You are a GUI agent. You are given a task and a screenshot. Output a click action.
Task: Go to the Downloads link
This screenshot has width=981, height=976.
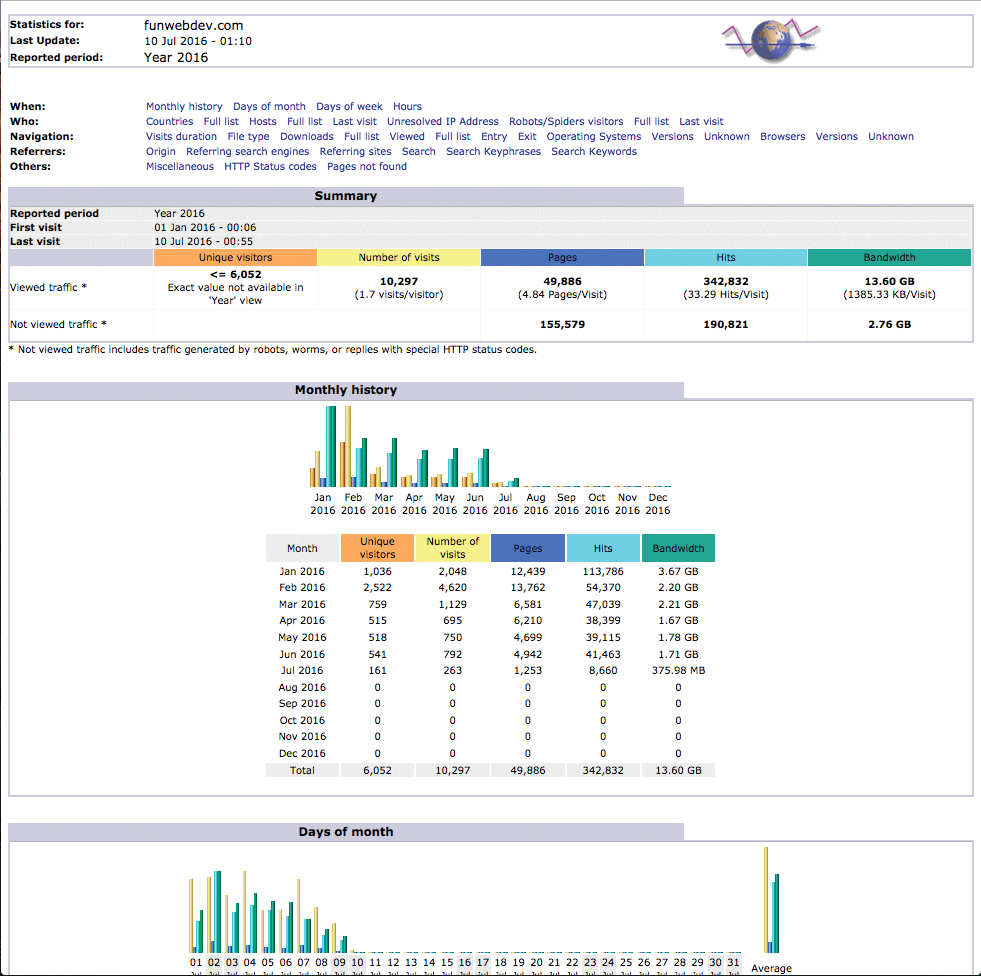coord(306,137)
